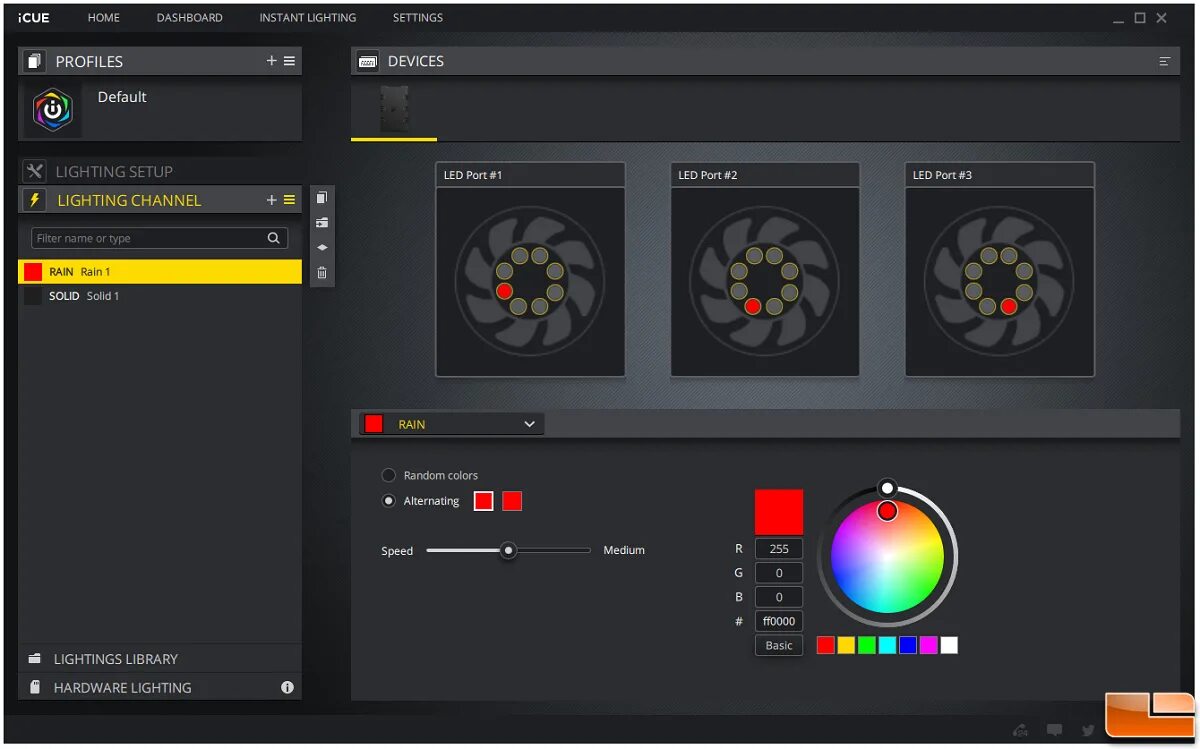Click the Lighting Setup wrench icon
Screen dimensions: 1200x749
(35, 171)
